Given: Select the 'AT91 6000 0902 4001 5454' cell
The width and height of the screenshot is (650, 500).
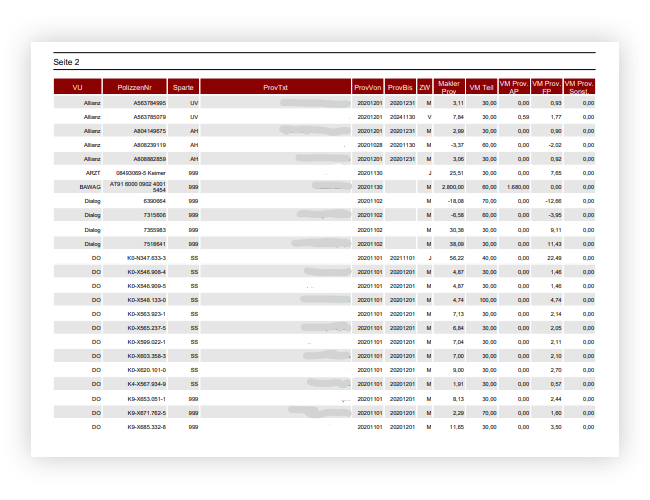Looking at the screenshot, I should (137, 187).
